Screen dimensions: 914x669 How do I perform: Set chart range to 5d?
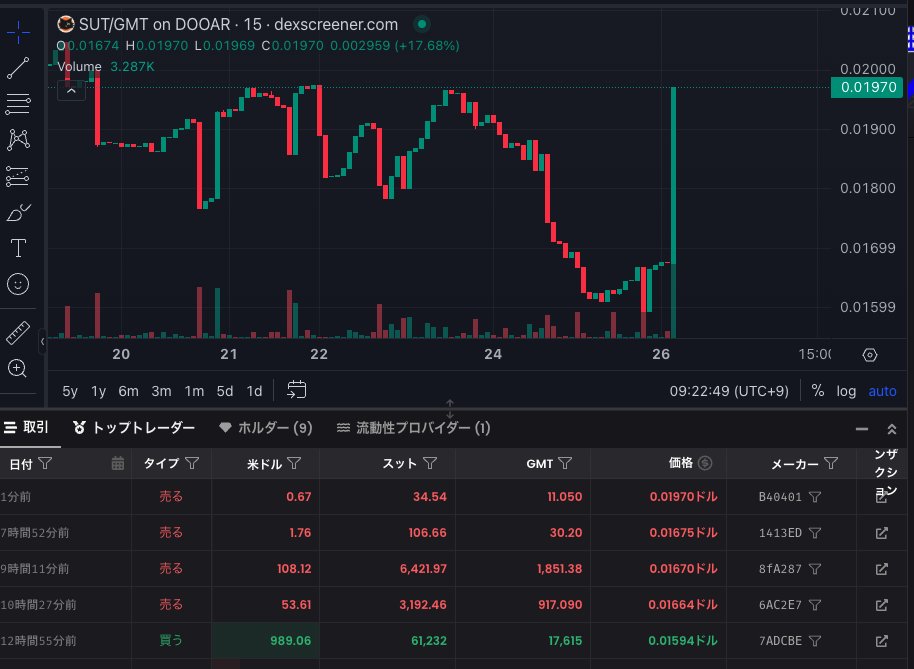(225, 391)
